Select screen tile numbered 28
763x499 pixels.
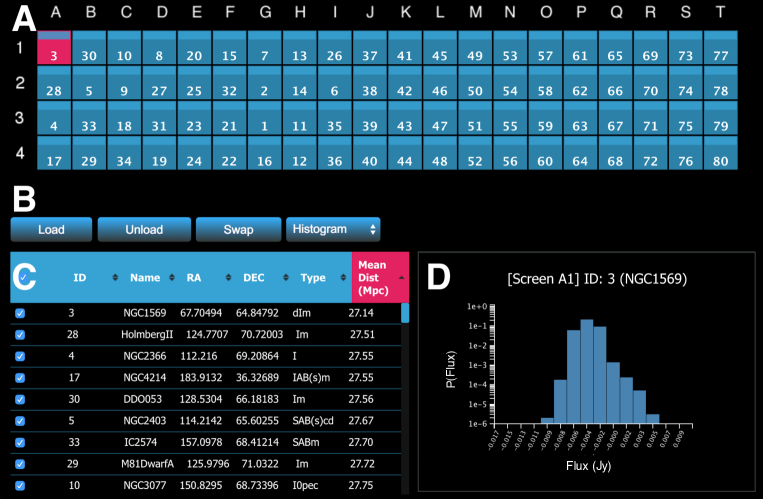(x=54, y=83)
